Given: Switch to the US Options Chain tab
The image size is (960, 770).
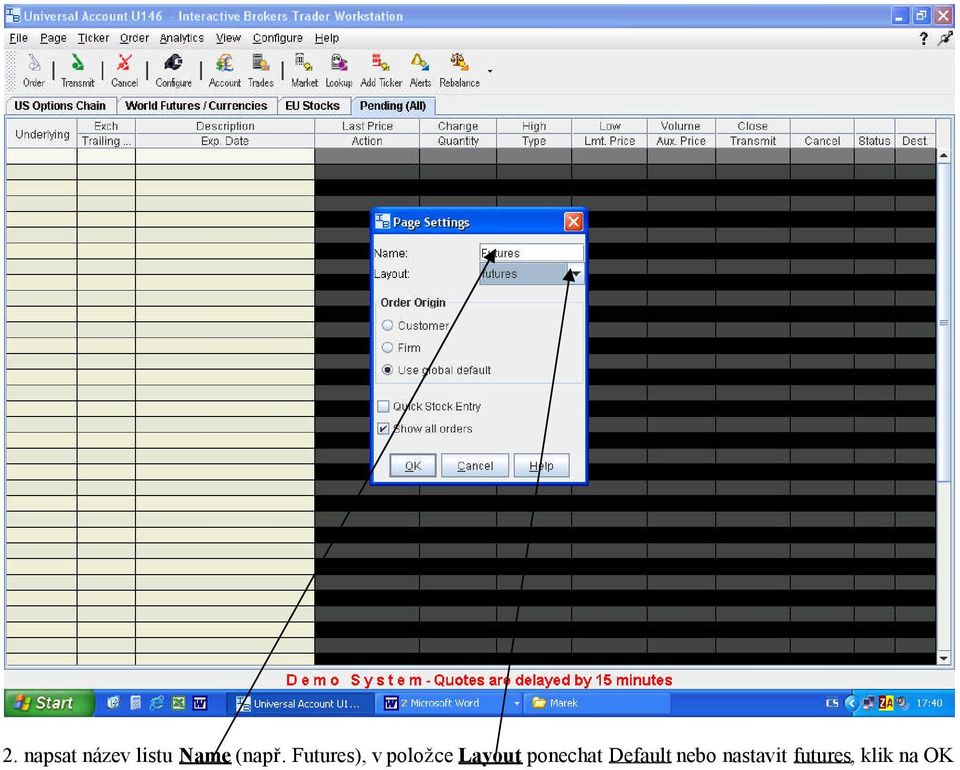Looking at the screenshot, I should [60, 106].
